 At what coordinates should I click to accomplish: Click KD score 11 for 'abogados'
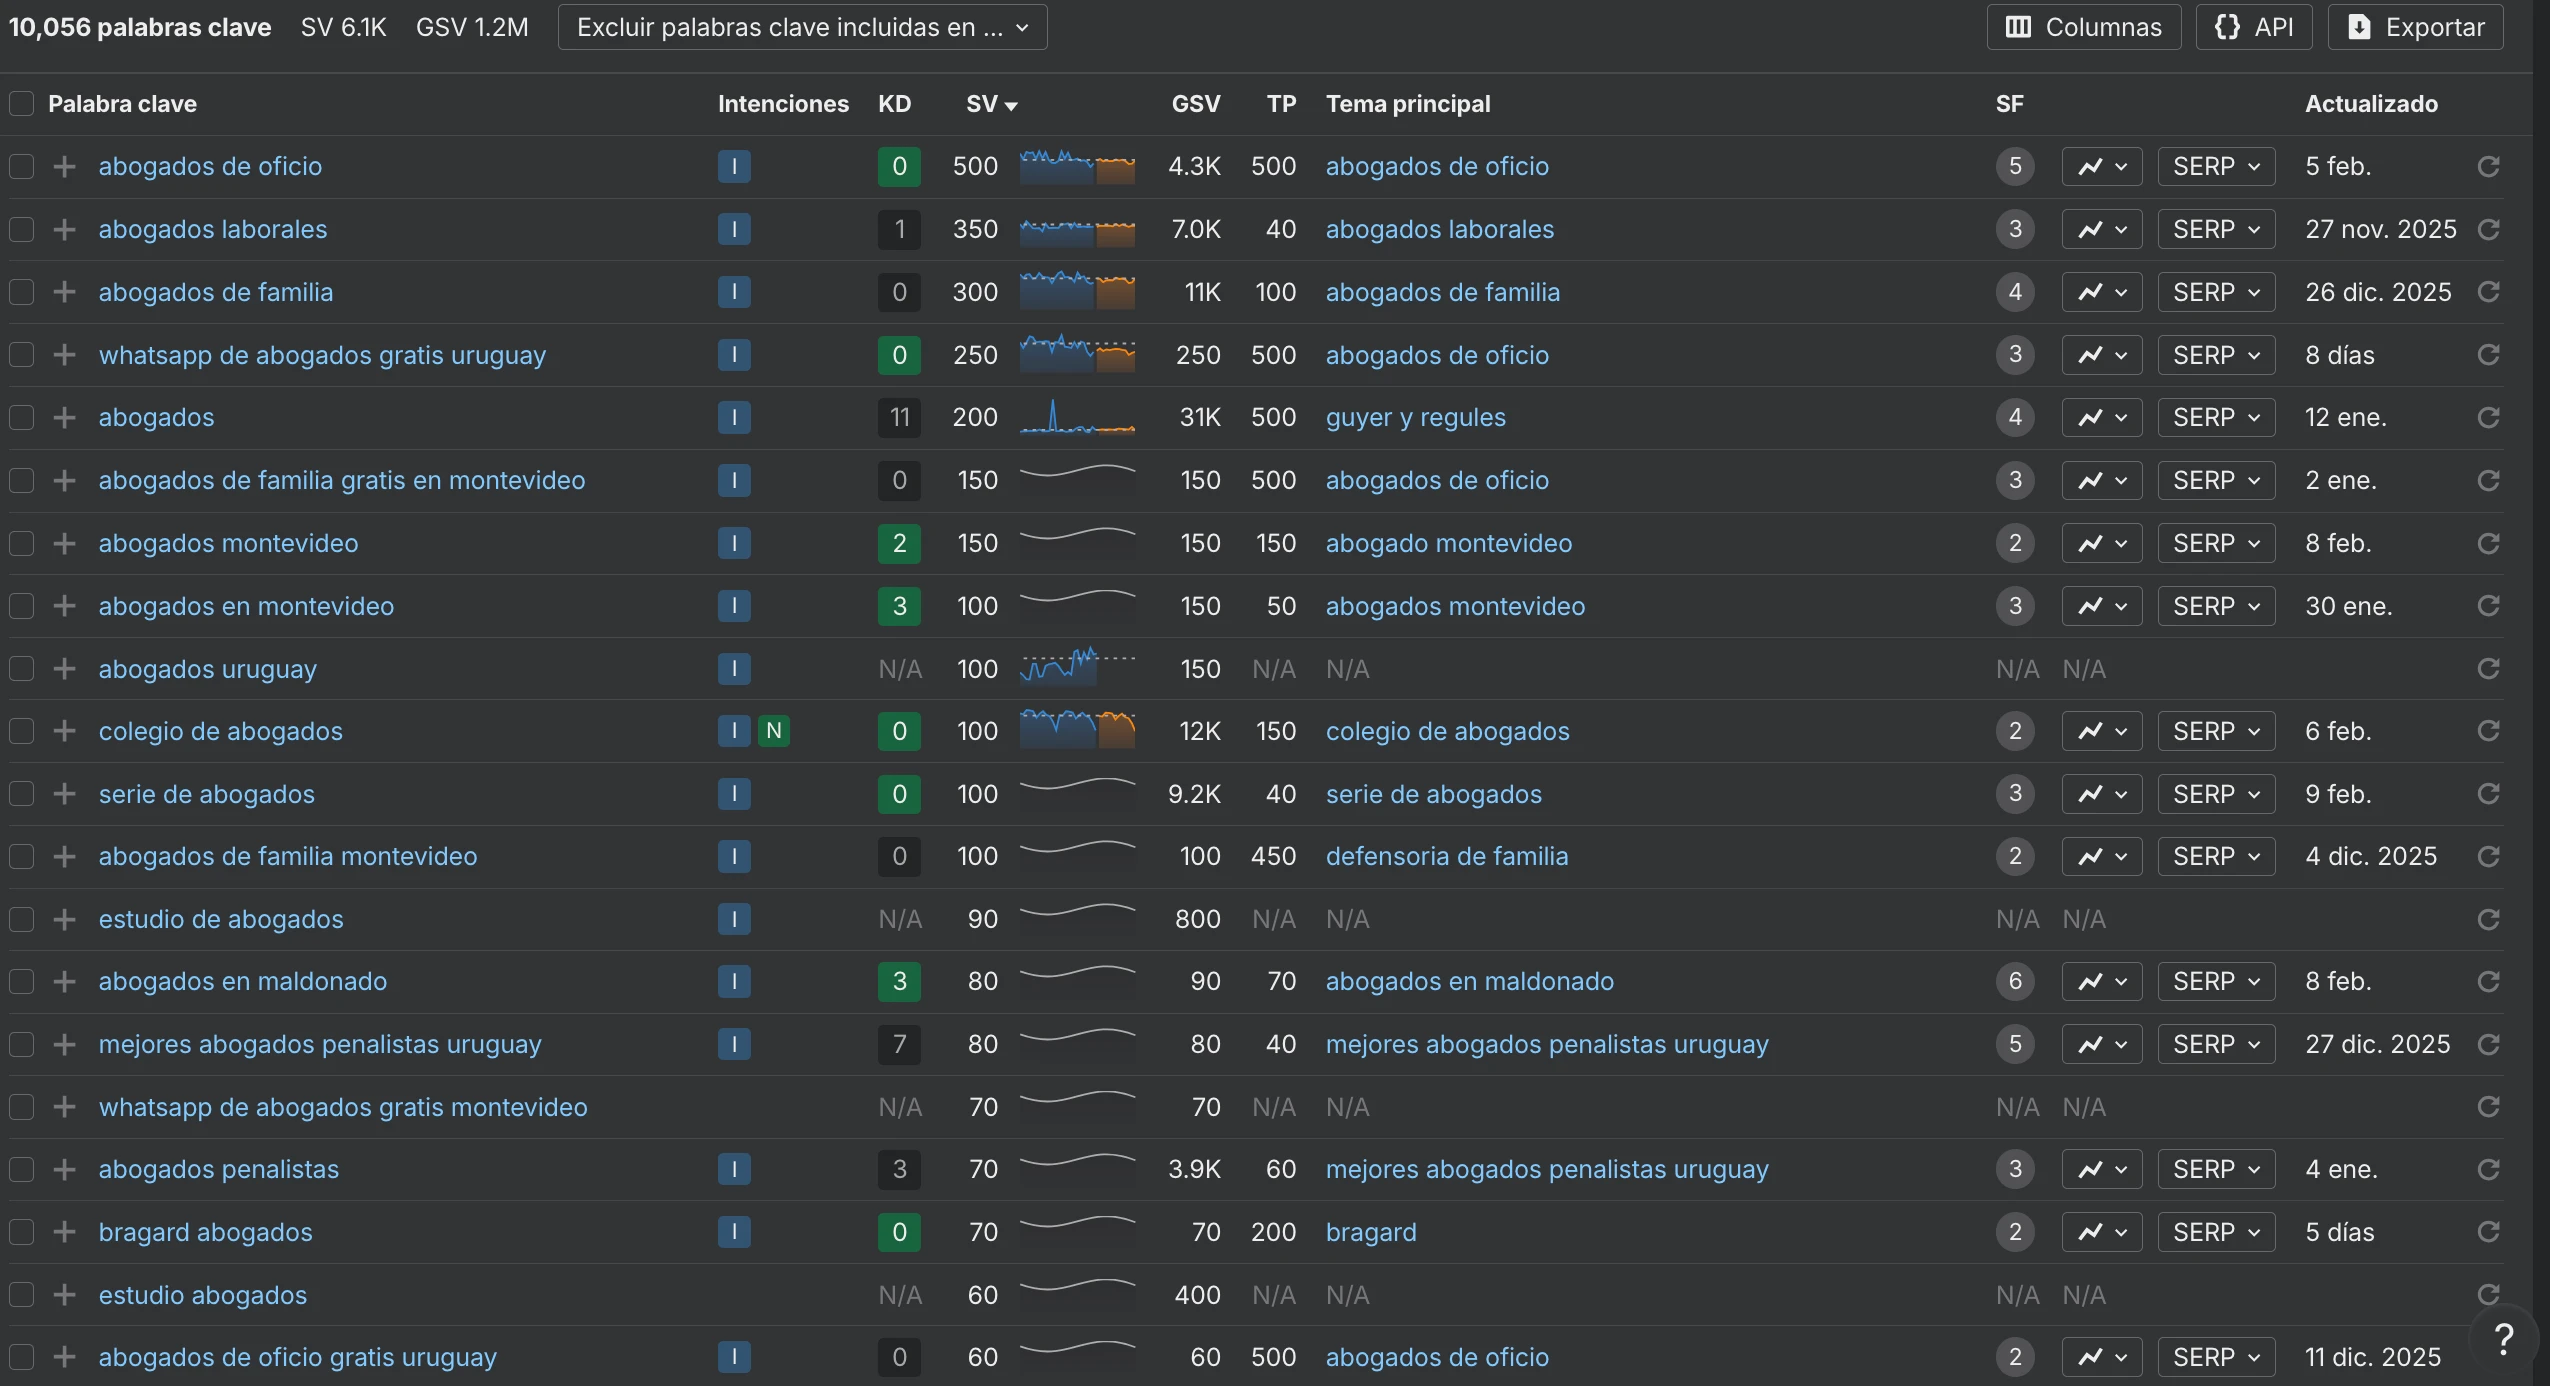tap(899, 417)
